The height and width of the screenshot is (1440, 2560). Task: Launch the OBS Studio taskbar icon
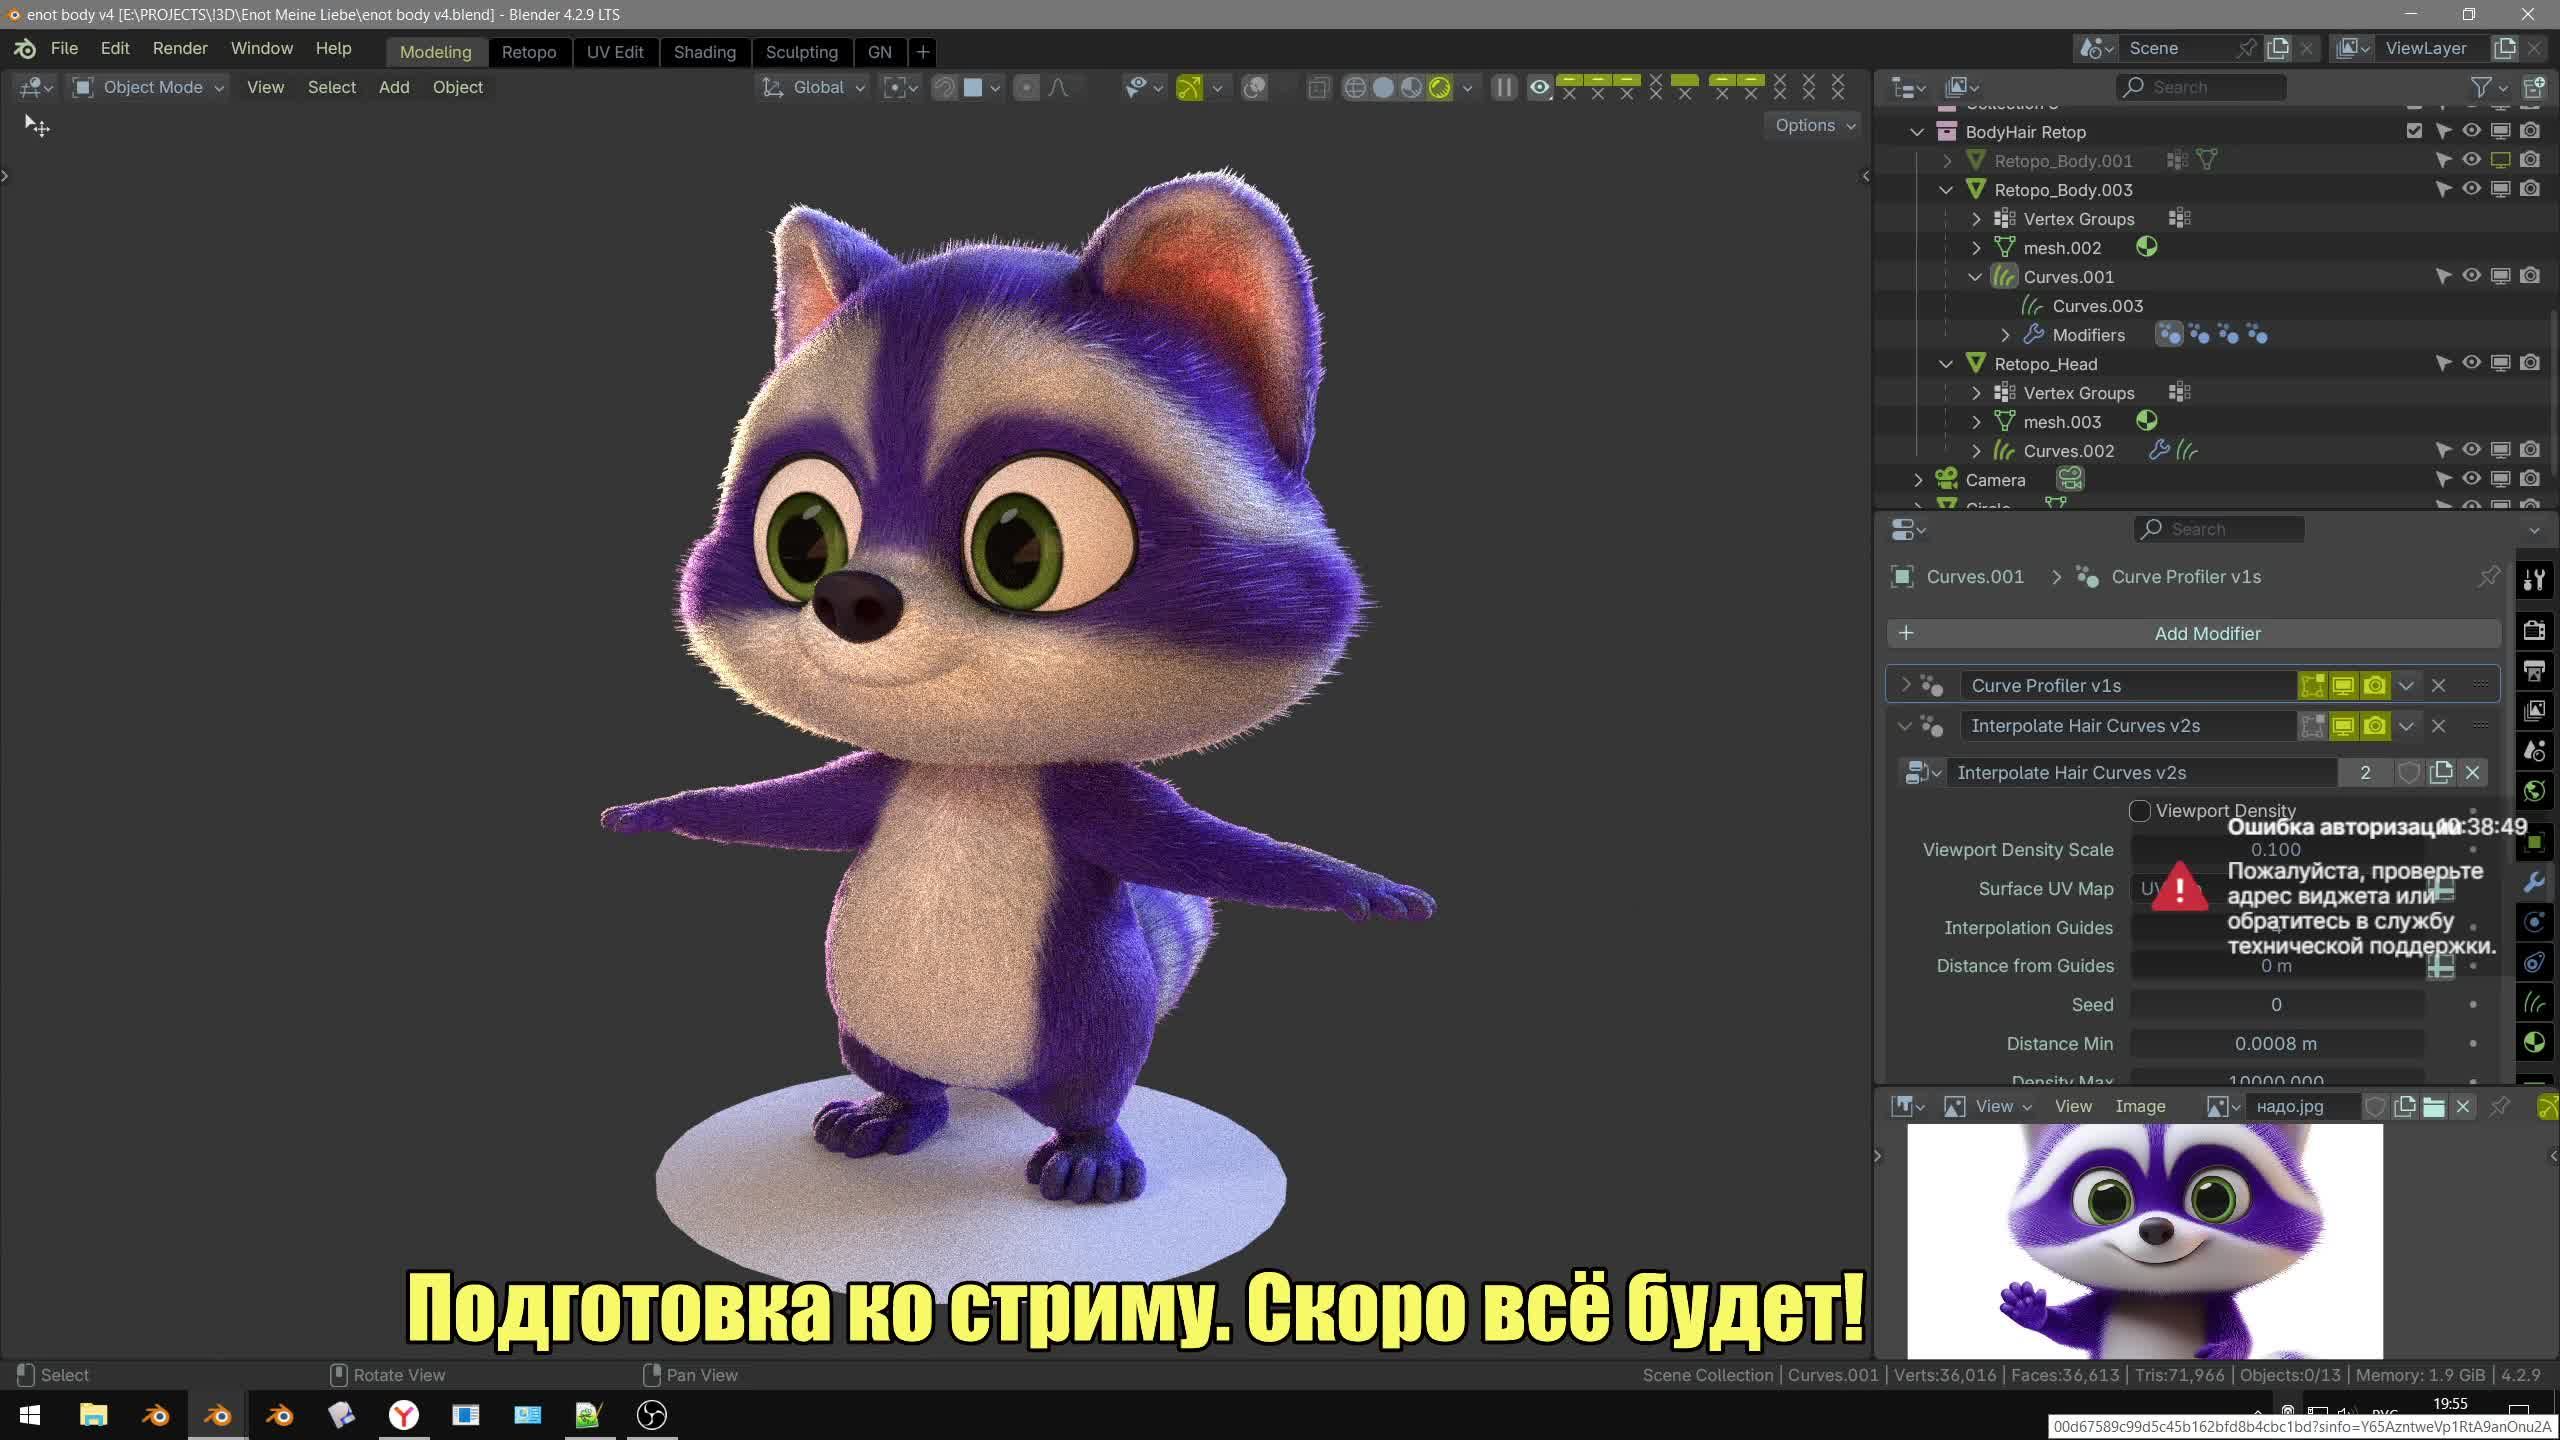651,1415
